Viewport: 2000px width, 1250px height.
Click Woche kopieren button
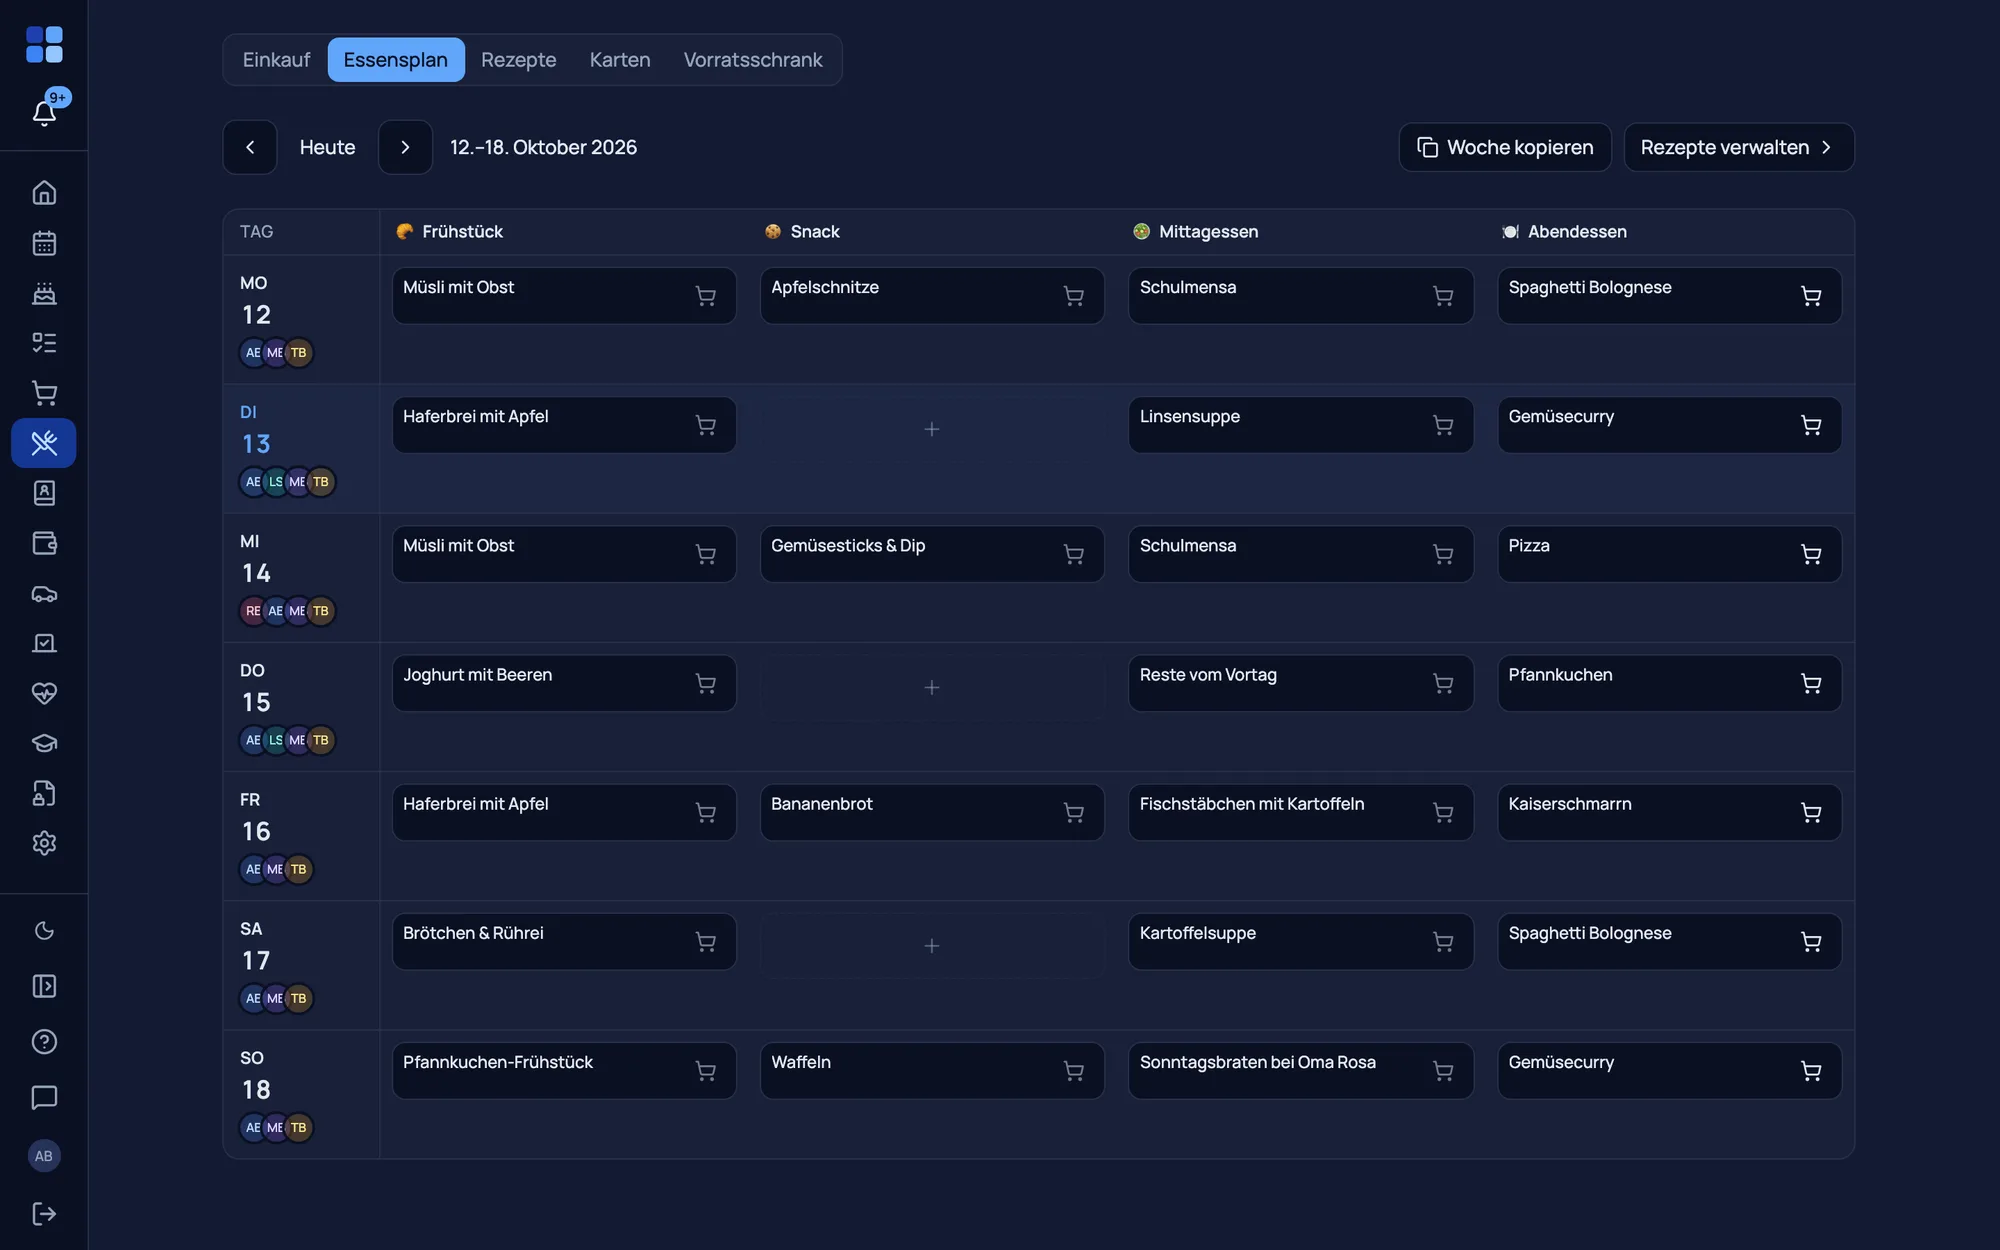point(1505,147)
